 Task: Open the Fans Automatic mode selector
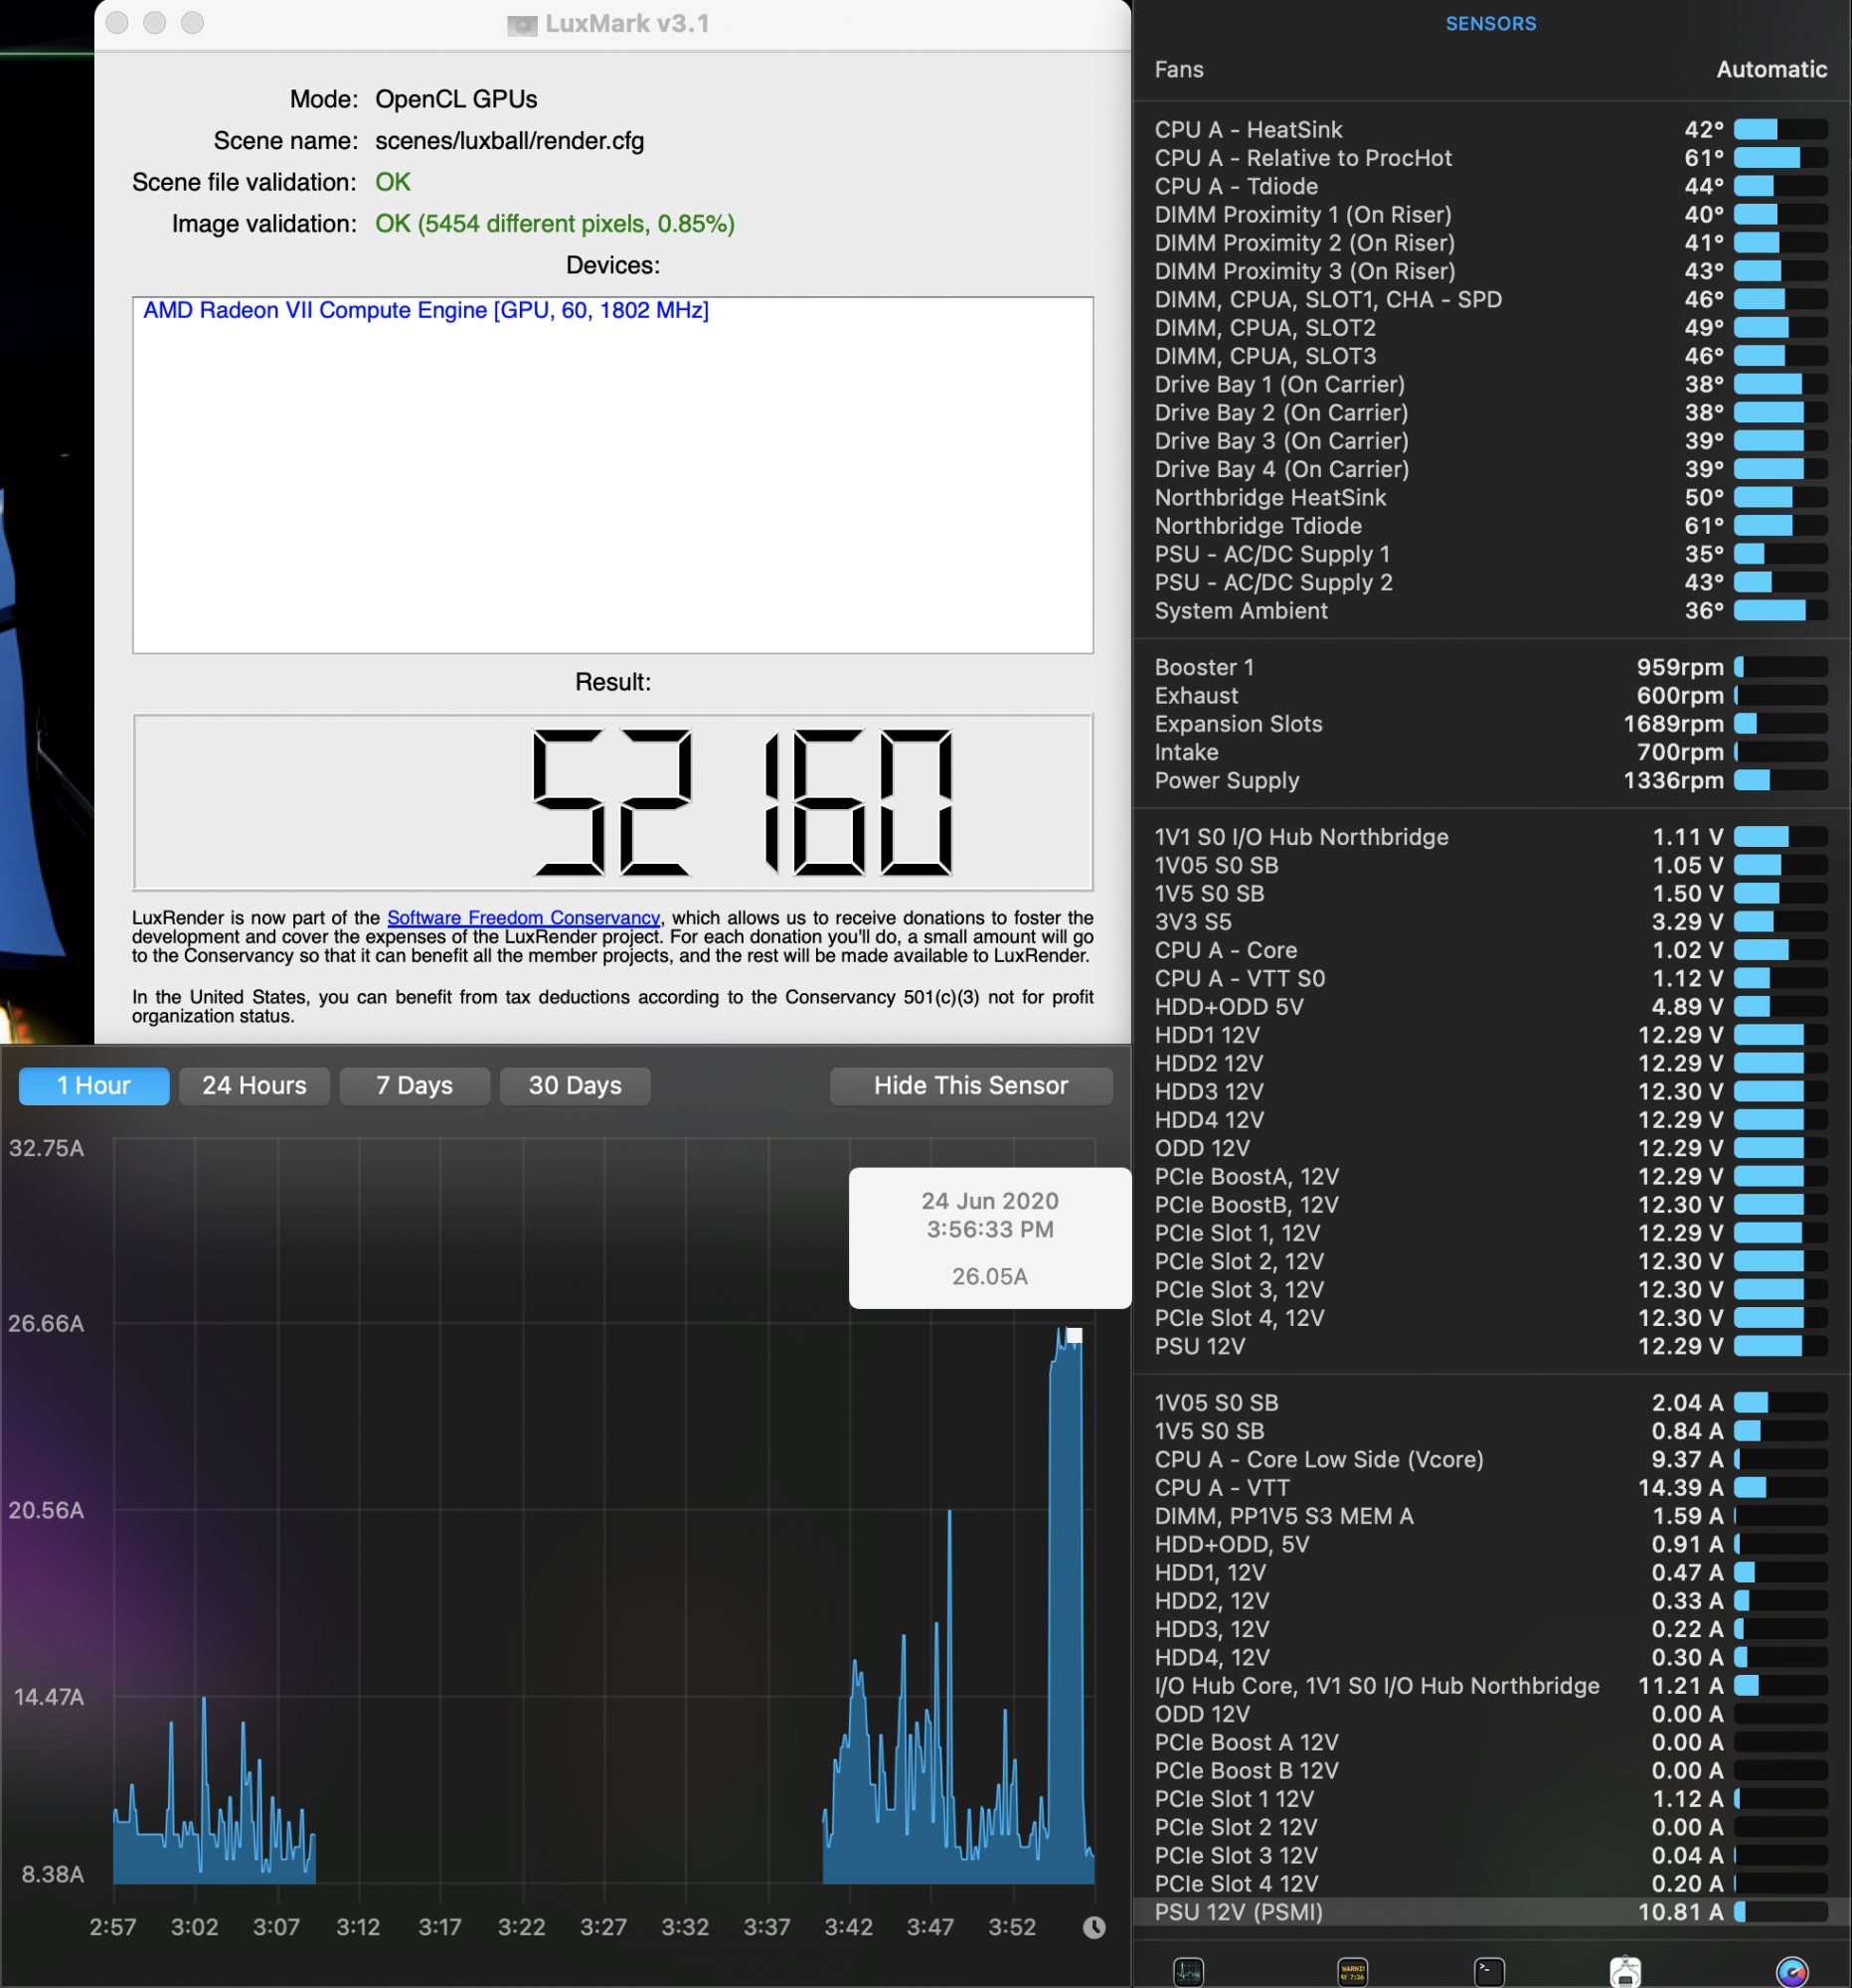pos(1771,69)
